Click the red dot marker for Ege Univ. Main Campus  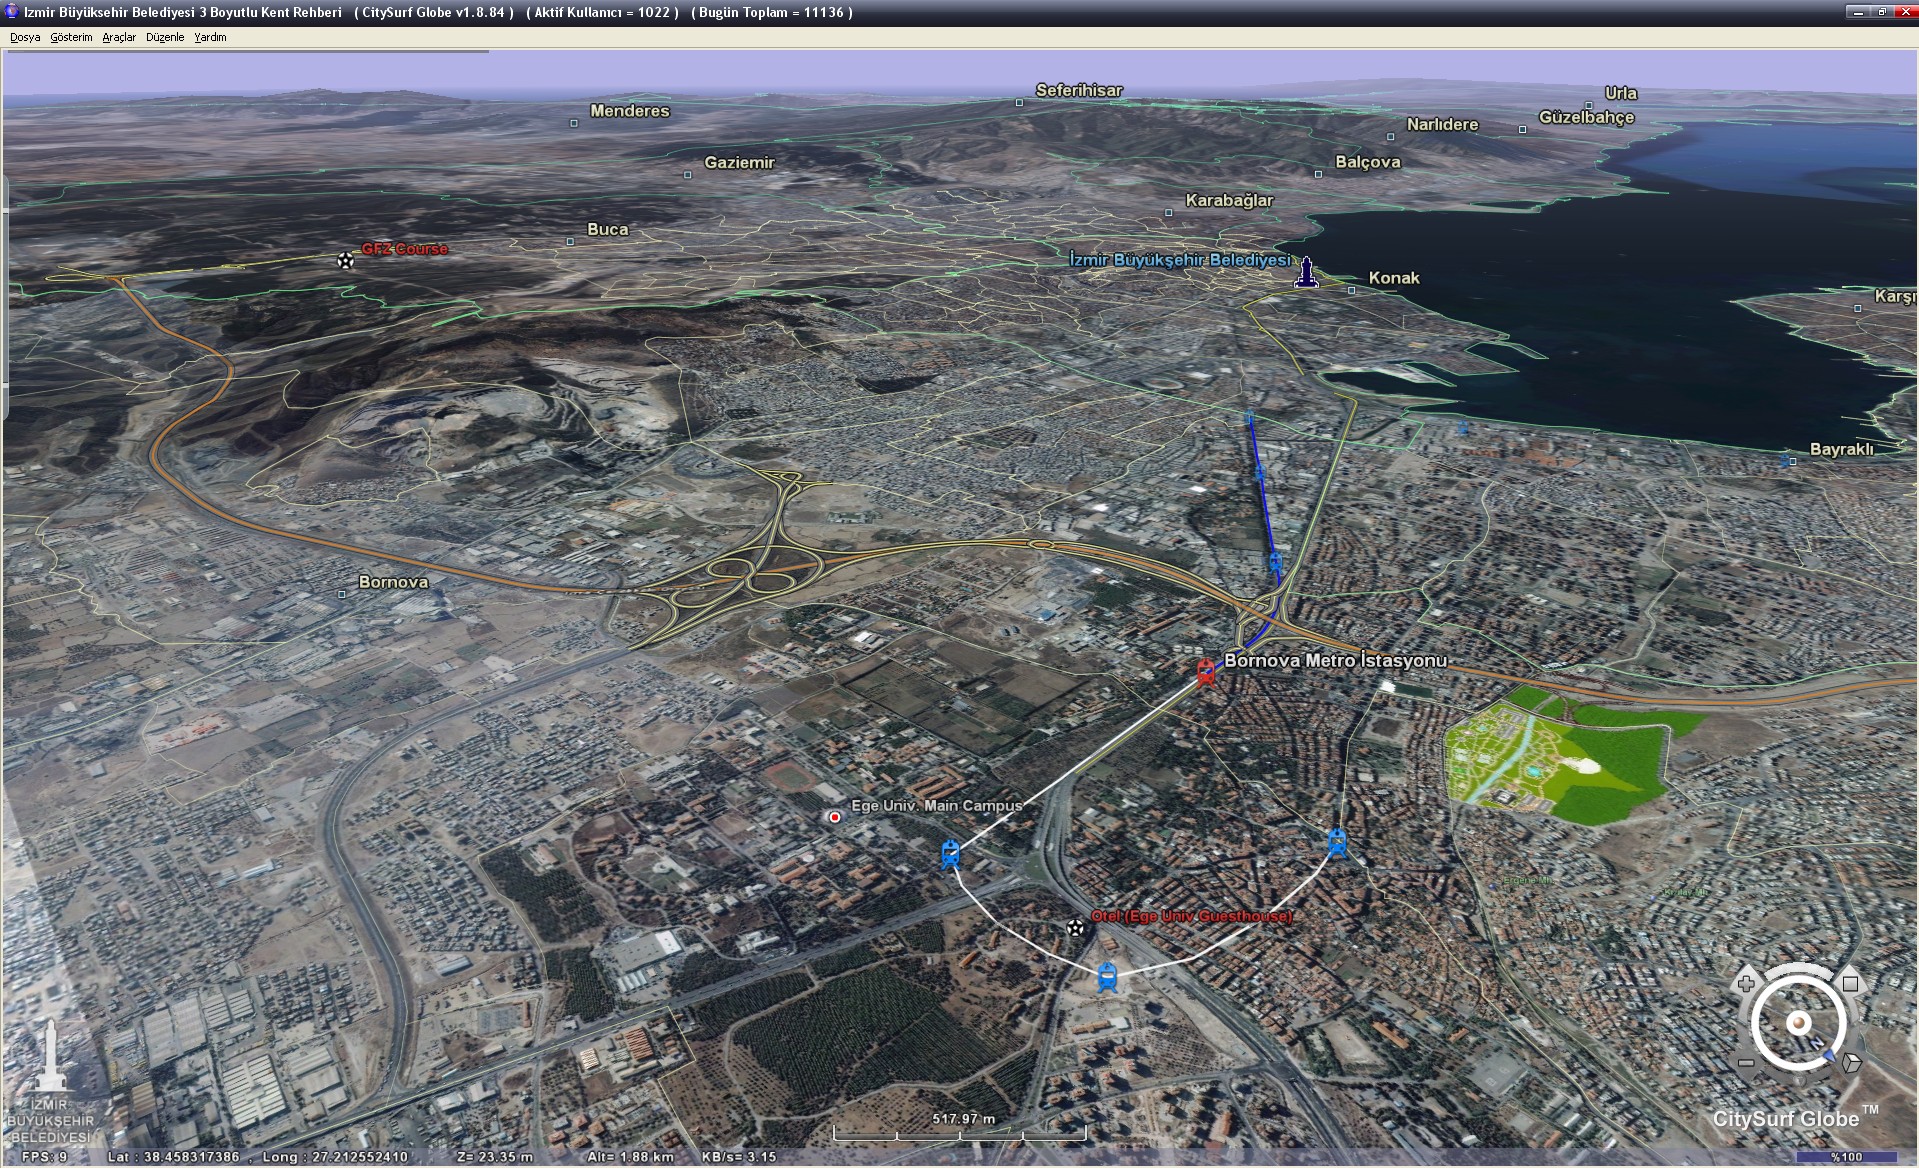click(x=834, y=817)
